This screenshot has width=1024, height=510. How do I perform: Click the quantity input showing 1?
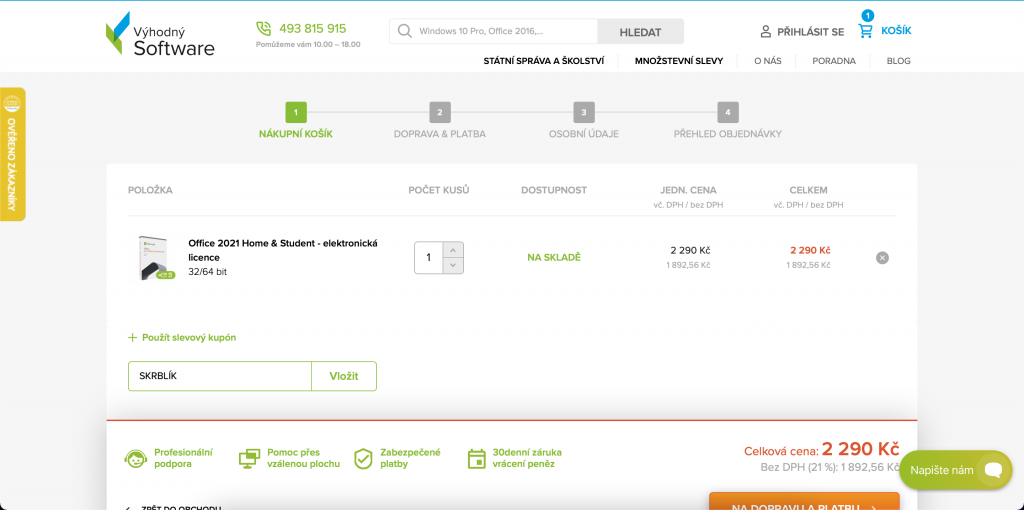pyautogui.click(x=428, y=258)
